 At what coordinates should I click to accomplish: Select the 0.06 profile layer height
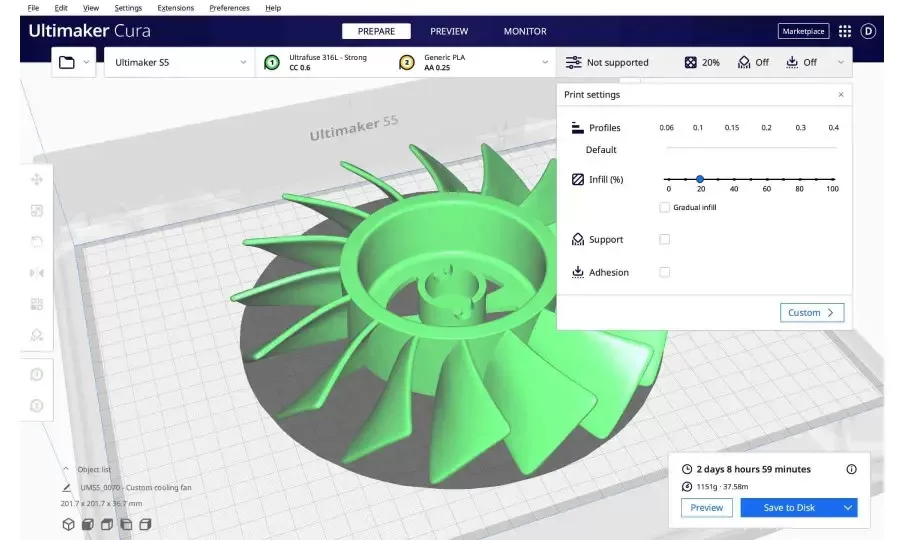pos(666,127)
